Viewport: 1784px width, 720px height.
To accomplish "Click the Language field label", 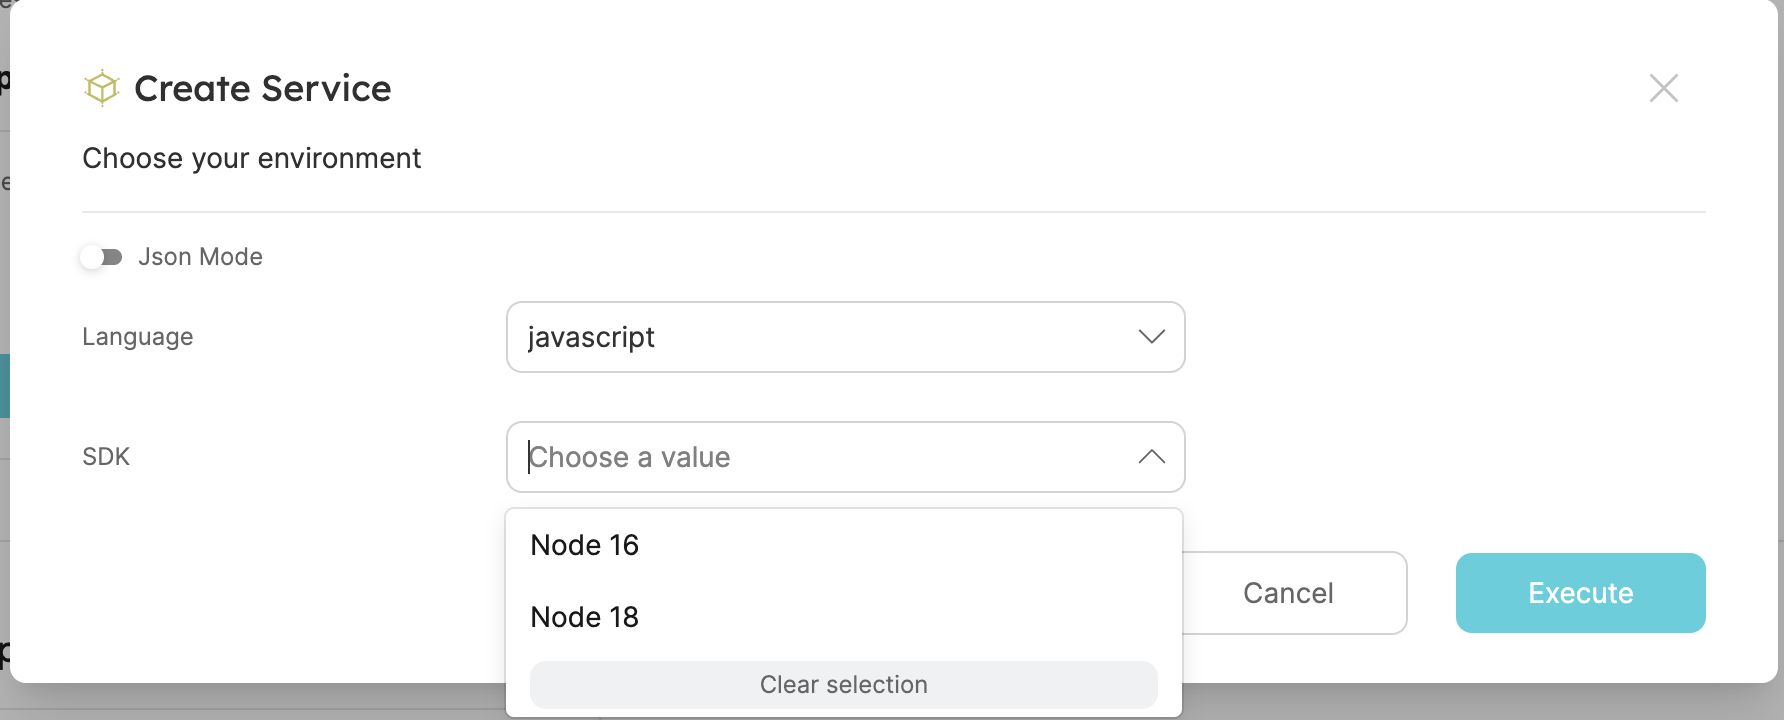I will (x=137, y=337).
